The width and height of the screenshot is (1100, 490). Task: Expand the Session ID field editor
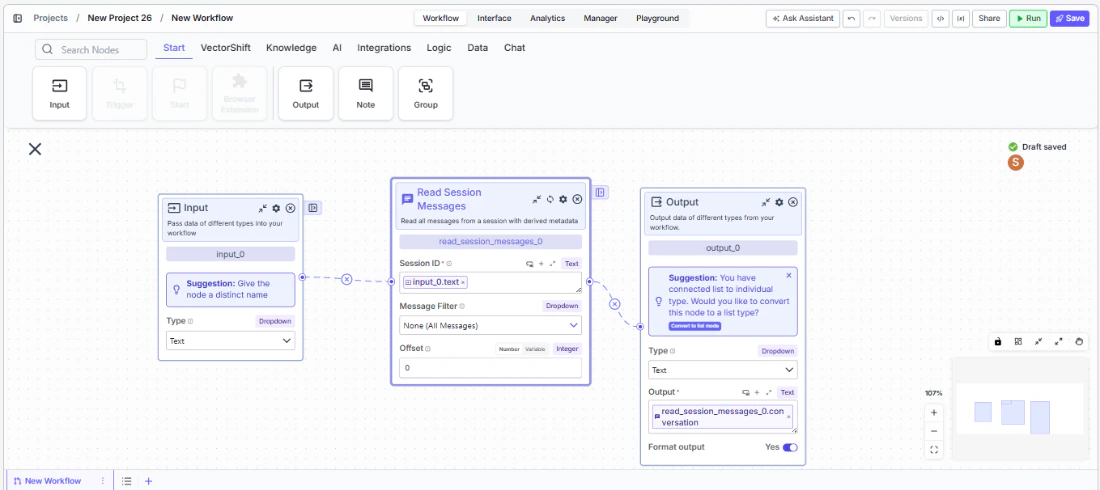coord(552,264)
